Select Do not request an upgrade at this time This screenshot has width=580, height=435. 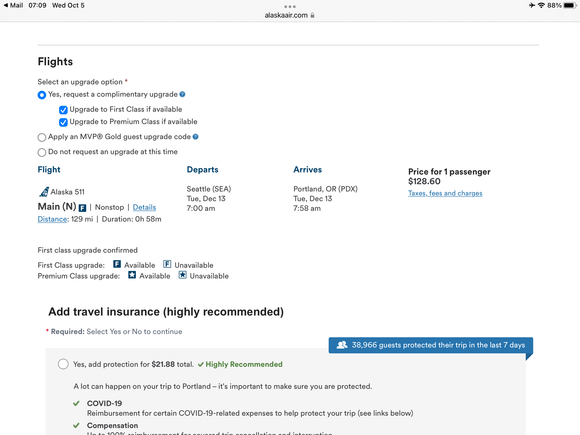(42, 152)
